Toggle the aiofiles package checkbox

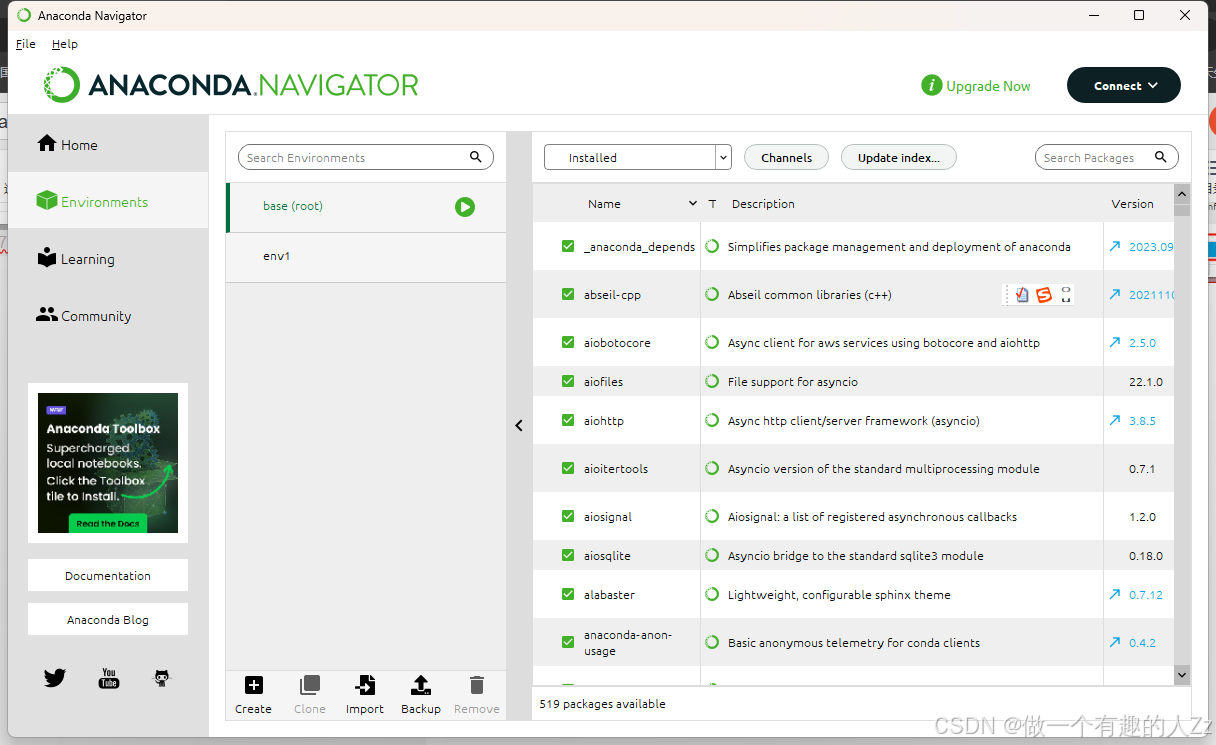click(568, 381)
